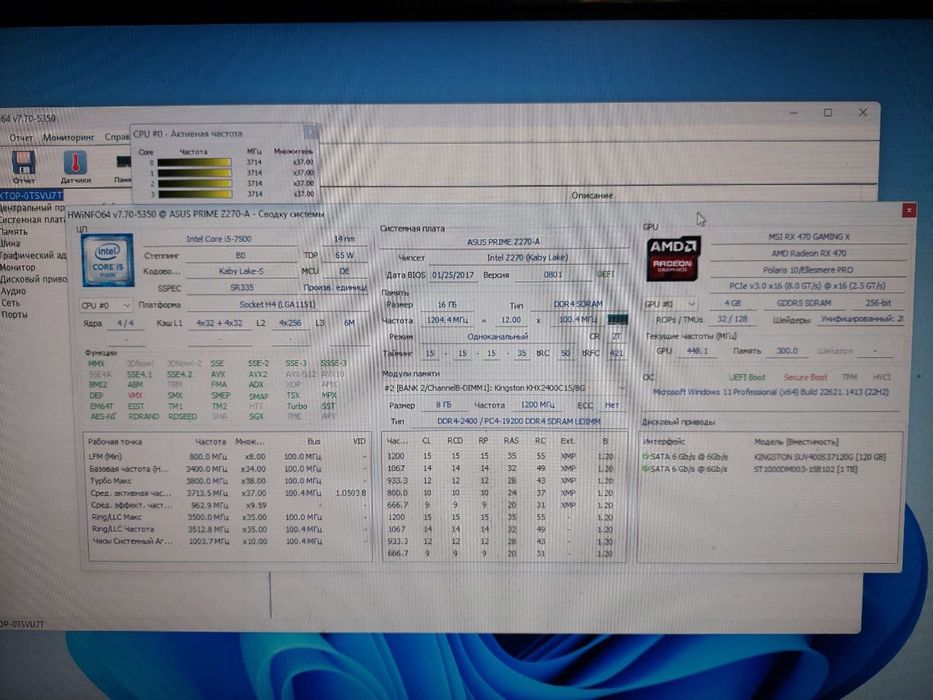Click the 16 ГБ memory size value
Screen dimensions: 933x700
pos(447,305)
